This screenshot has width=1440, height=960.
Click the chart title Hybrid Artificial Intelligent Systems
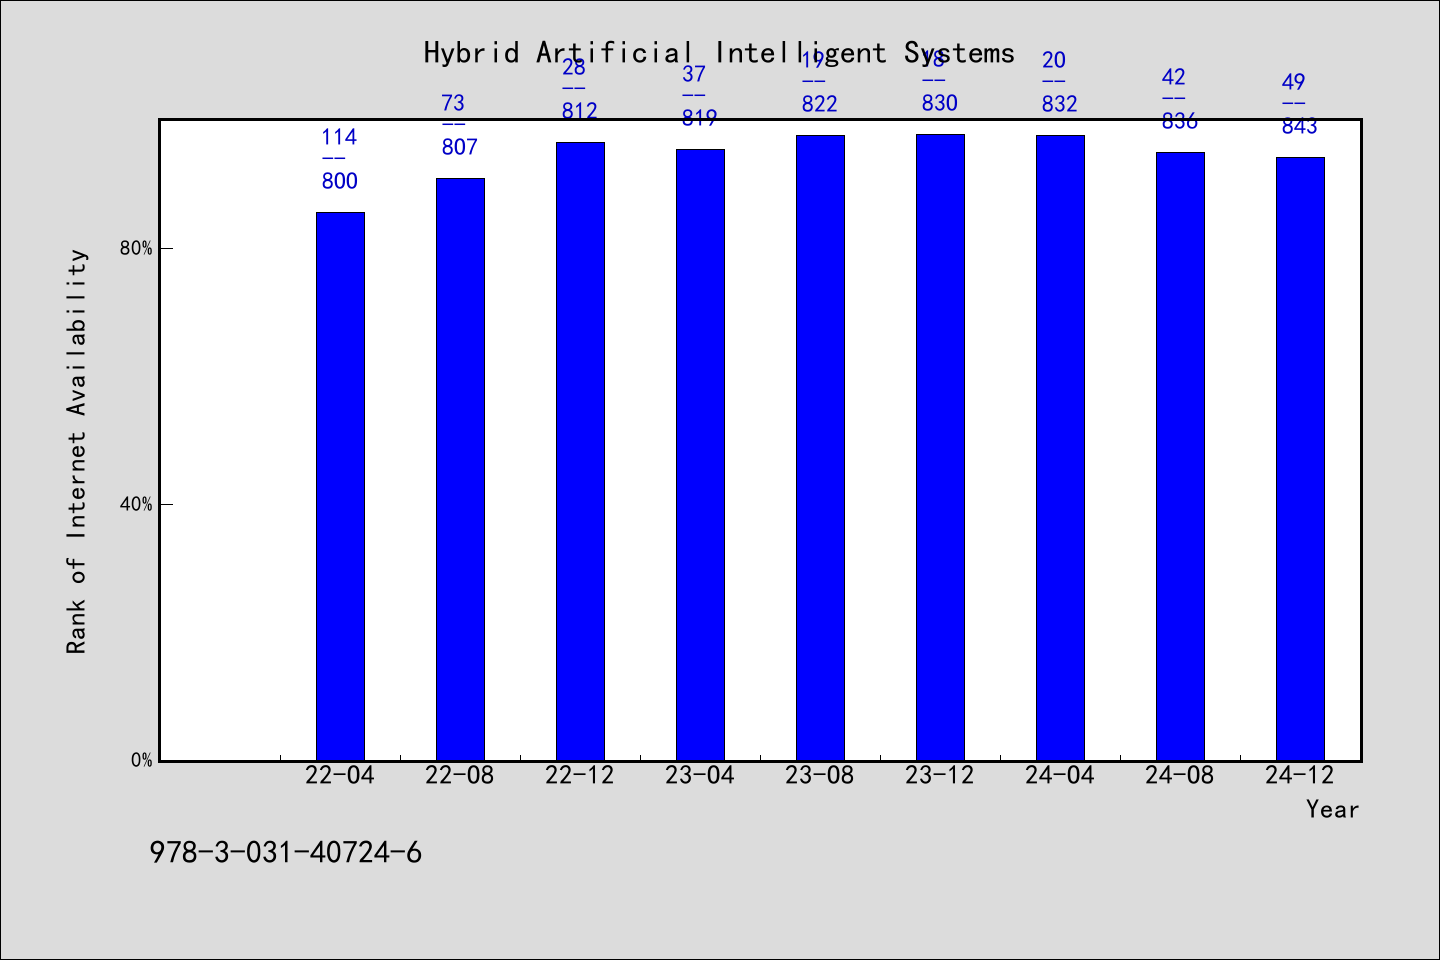pos(719,53)
